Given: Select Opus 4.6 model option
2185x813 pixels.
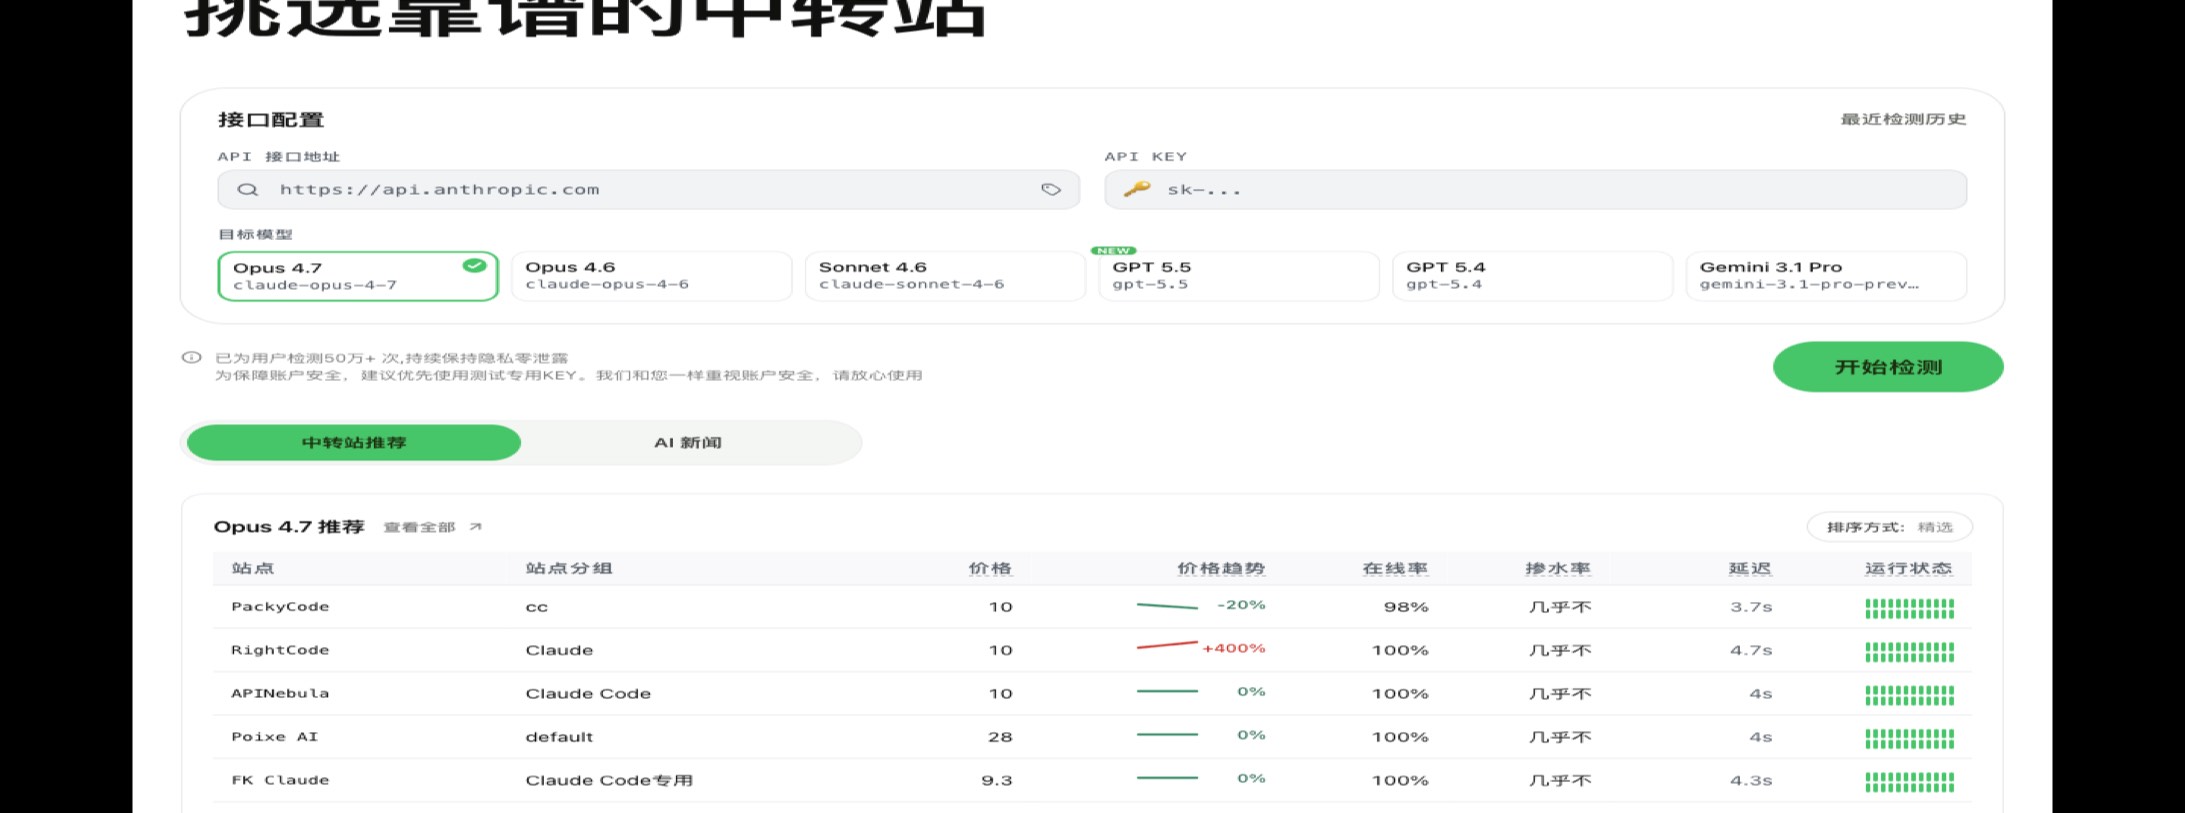Looking at the screenshot, I should coord(651,276).
